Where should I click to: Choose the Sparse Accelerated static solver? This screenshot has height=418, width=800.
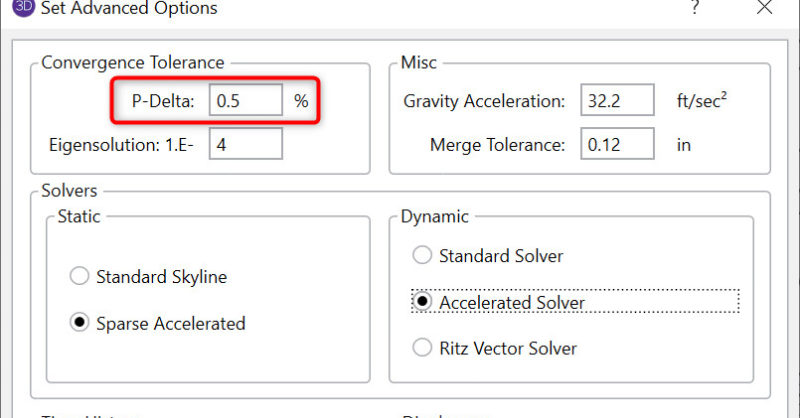click(79, 323)
